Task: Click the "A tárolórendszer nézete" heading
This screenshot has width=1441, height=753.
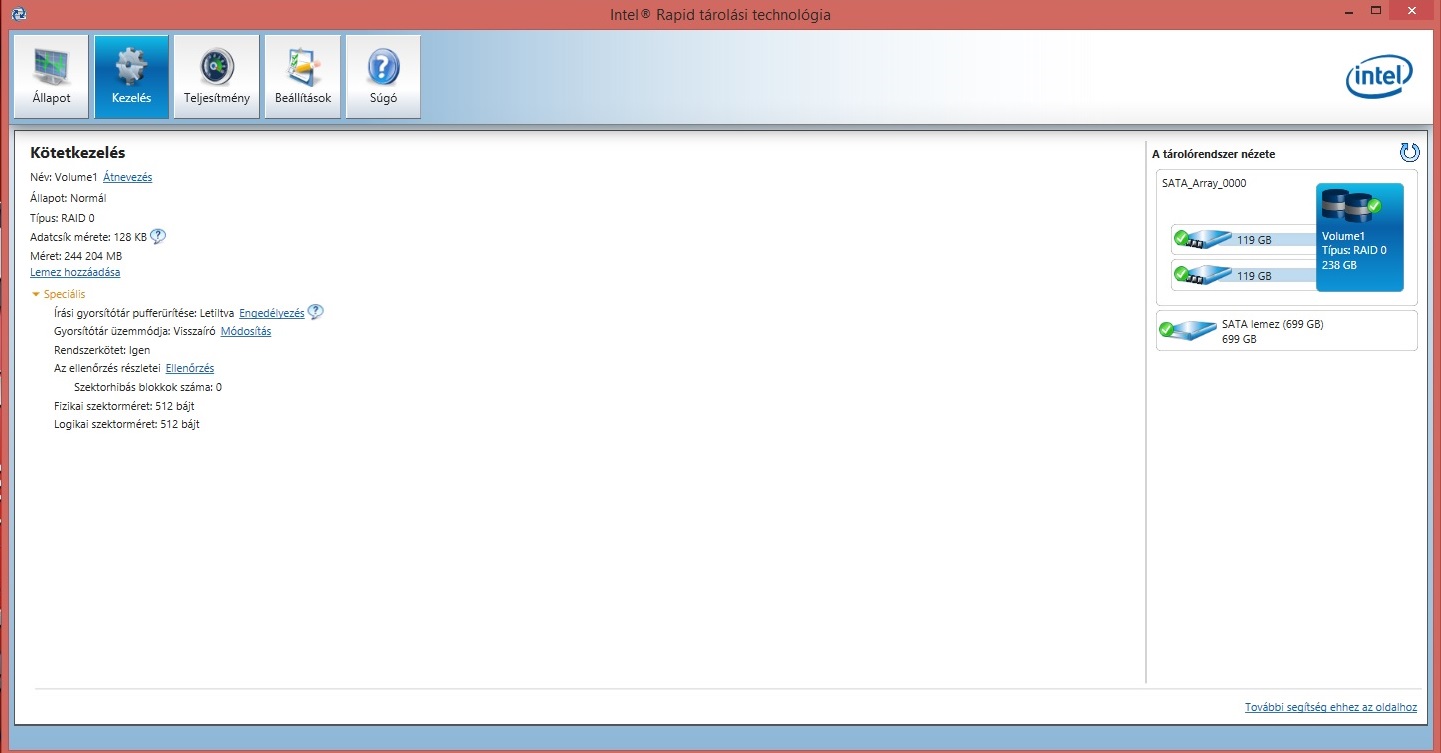Action: click(x=1214, y=154)
